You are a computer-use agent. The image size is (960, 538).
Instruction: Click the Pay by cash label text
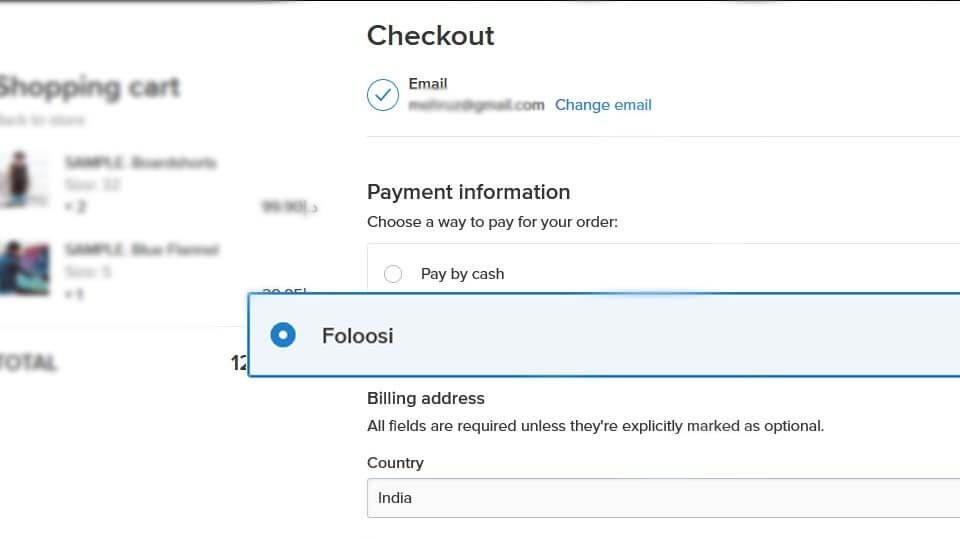tap(462, 274)
